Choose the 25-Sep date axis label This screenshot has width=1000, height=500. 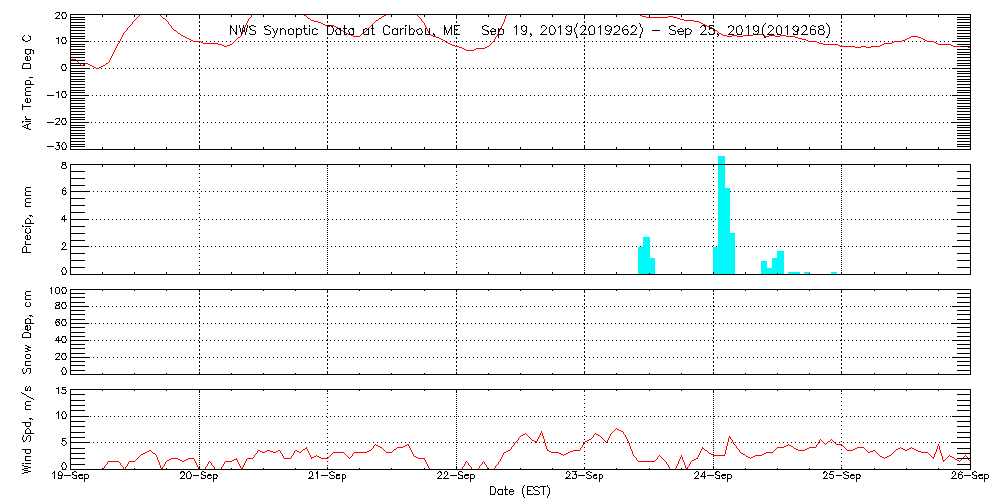point(841,477)
